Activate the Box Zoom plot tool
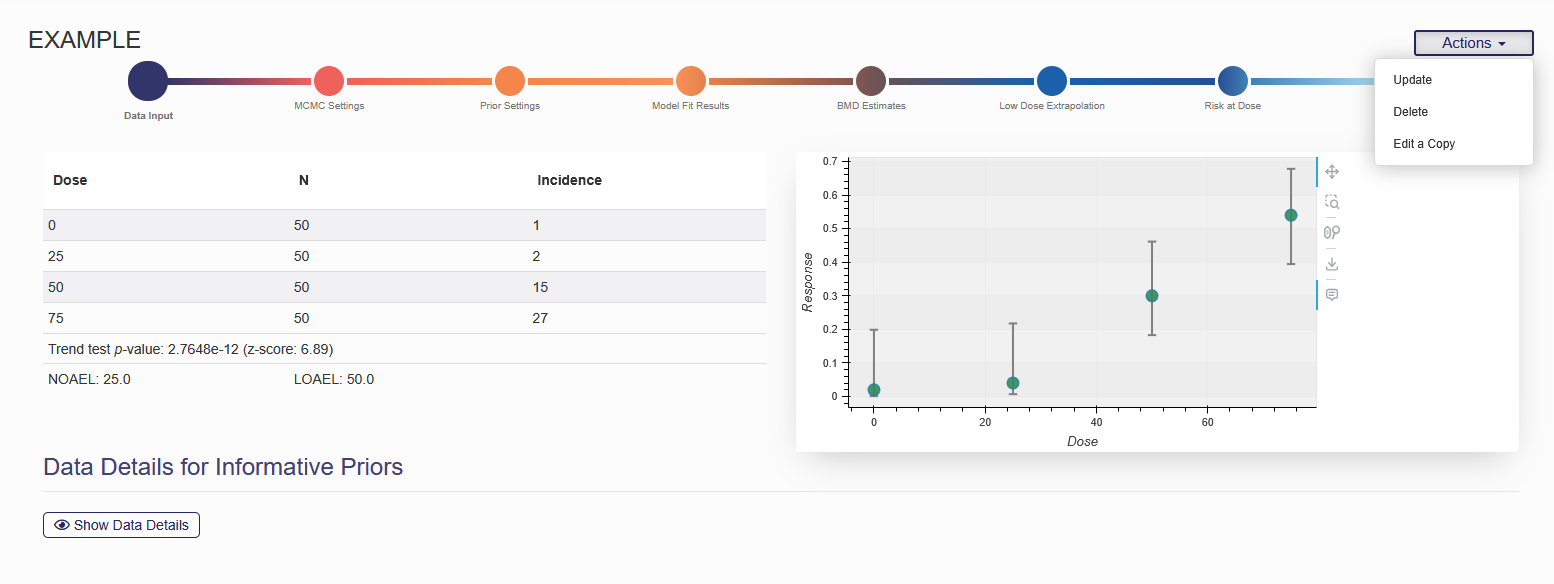This screenshot has height=584, width=1554. click(x=1331, y=202)
